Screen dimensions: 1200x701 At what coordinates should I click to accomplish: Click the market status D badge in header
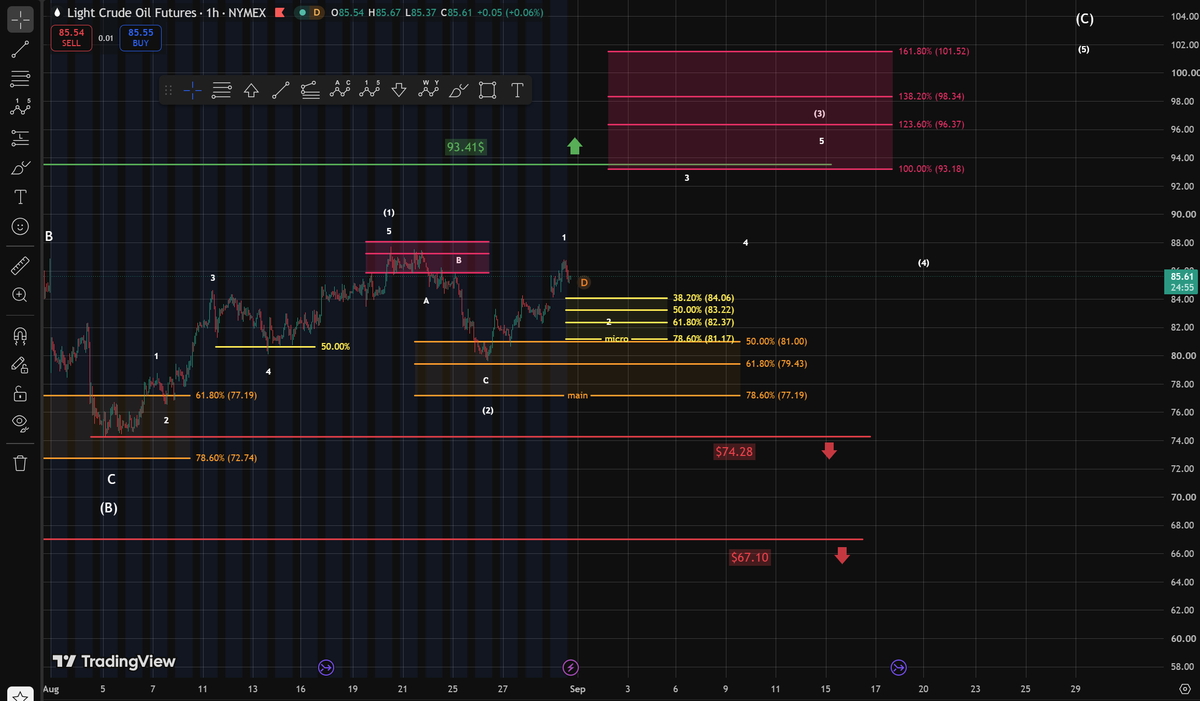(x=316, y=12)
